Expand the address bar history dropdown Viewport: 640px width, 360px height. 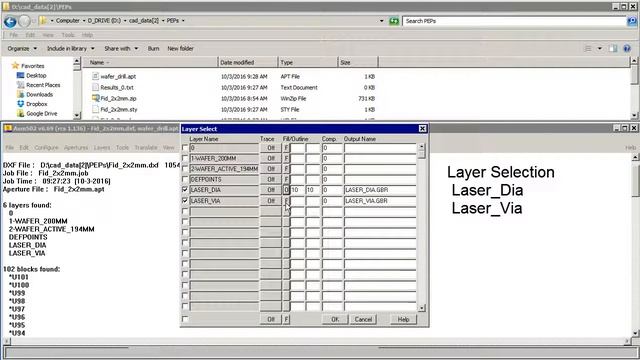[382, 21]
